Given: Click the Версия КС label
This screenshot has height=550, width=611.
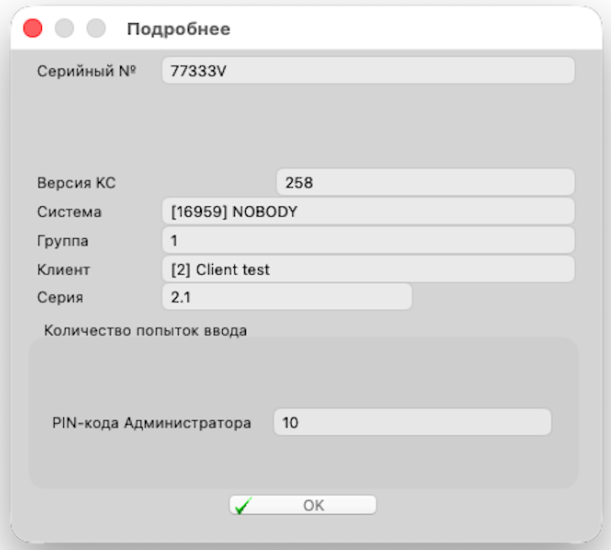Looking at the screenshot, I should click(76, 182).
